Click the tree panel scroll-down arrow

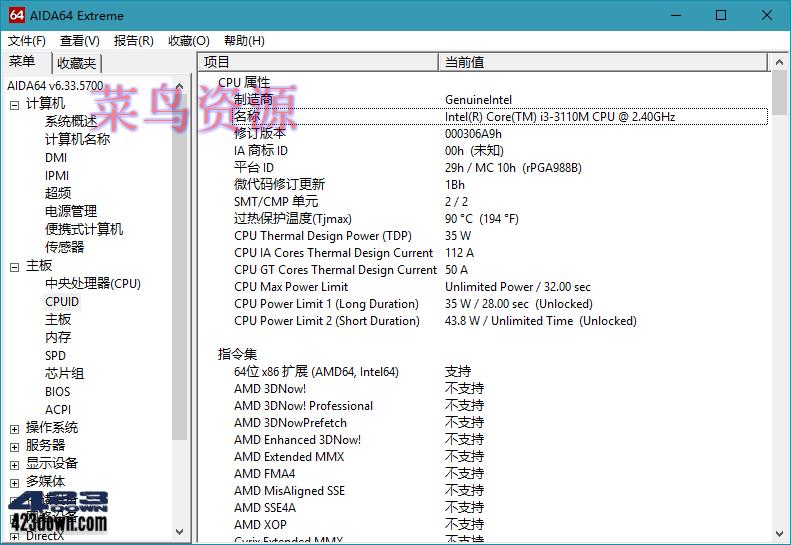pyautogui.click(x=180, y=532)
